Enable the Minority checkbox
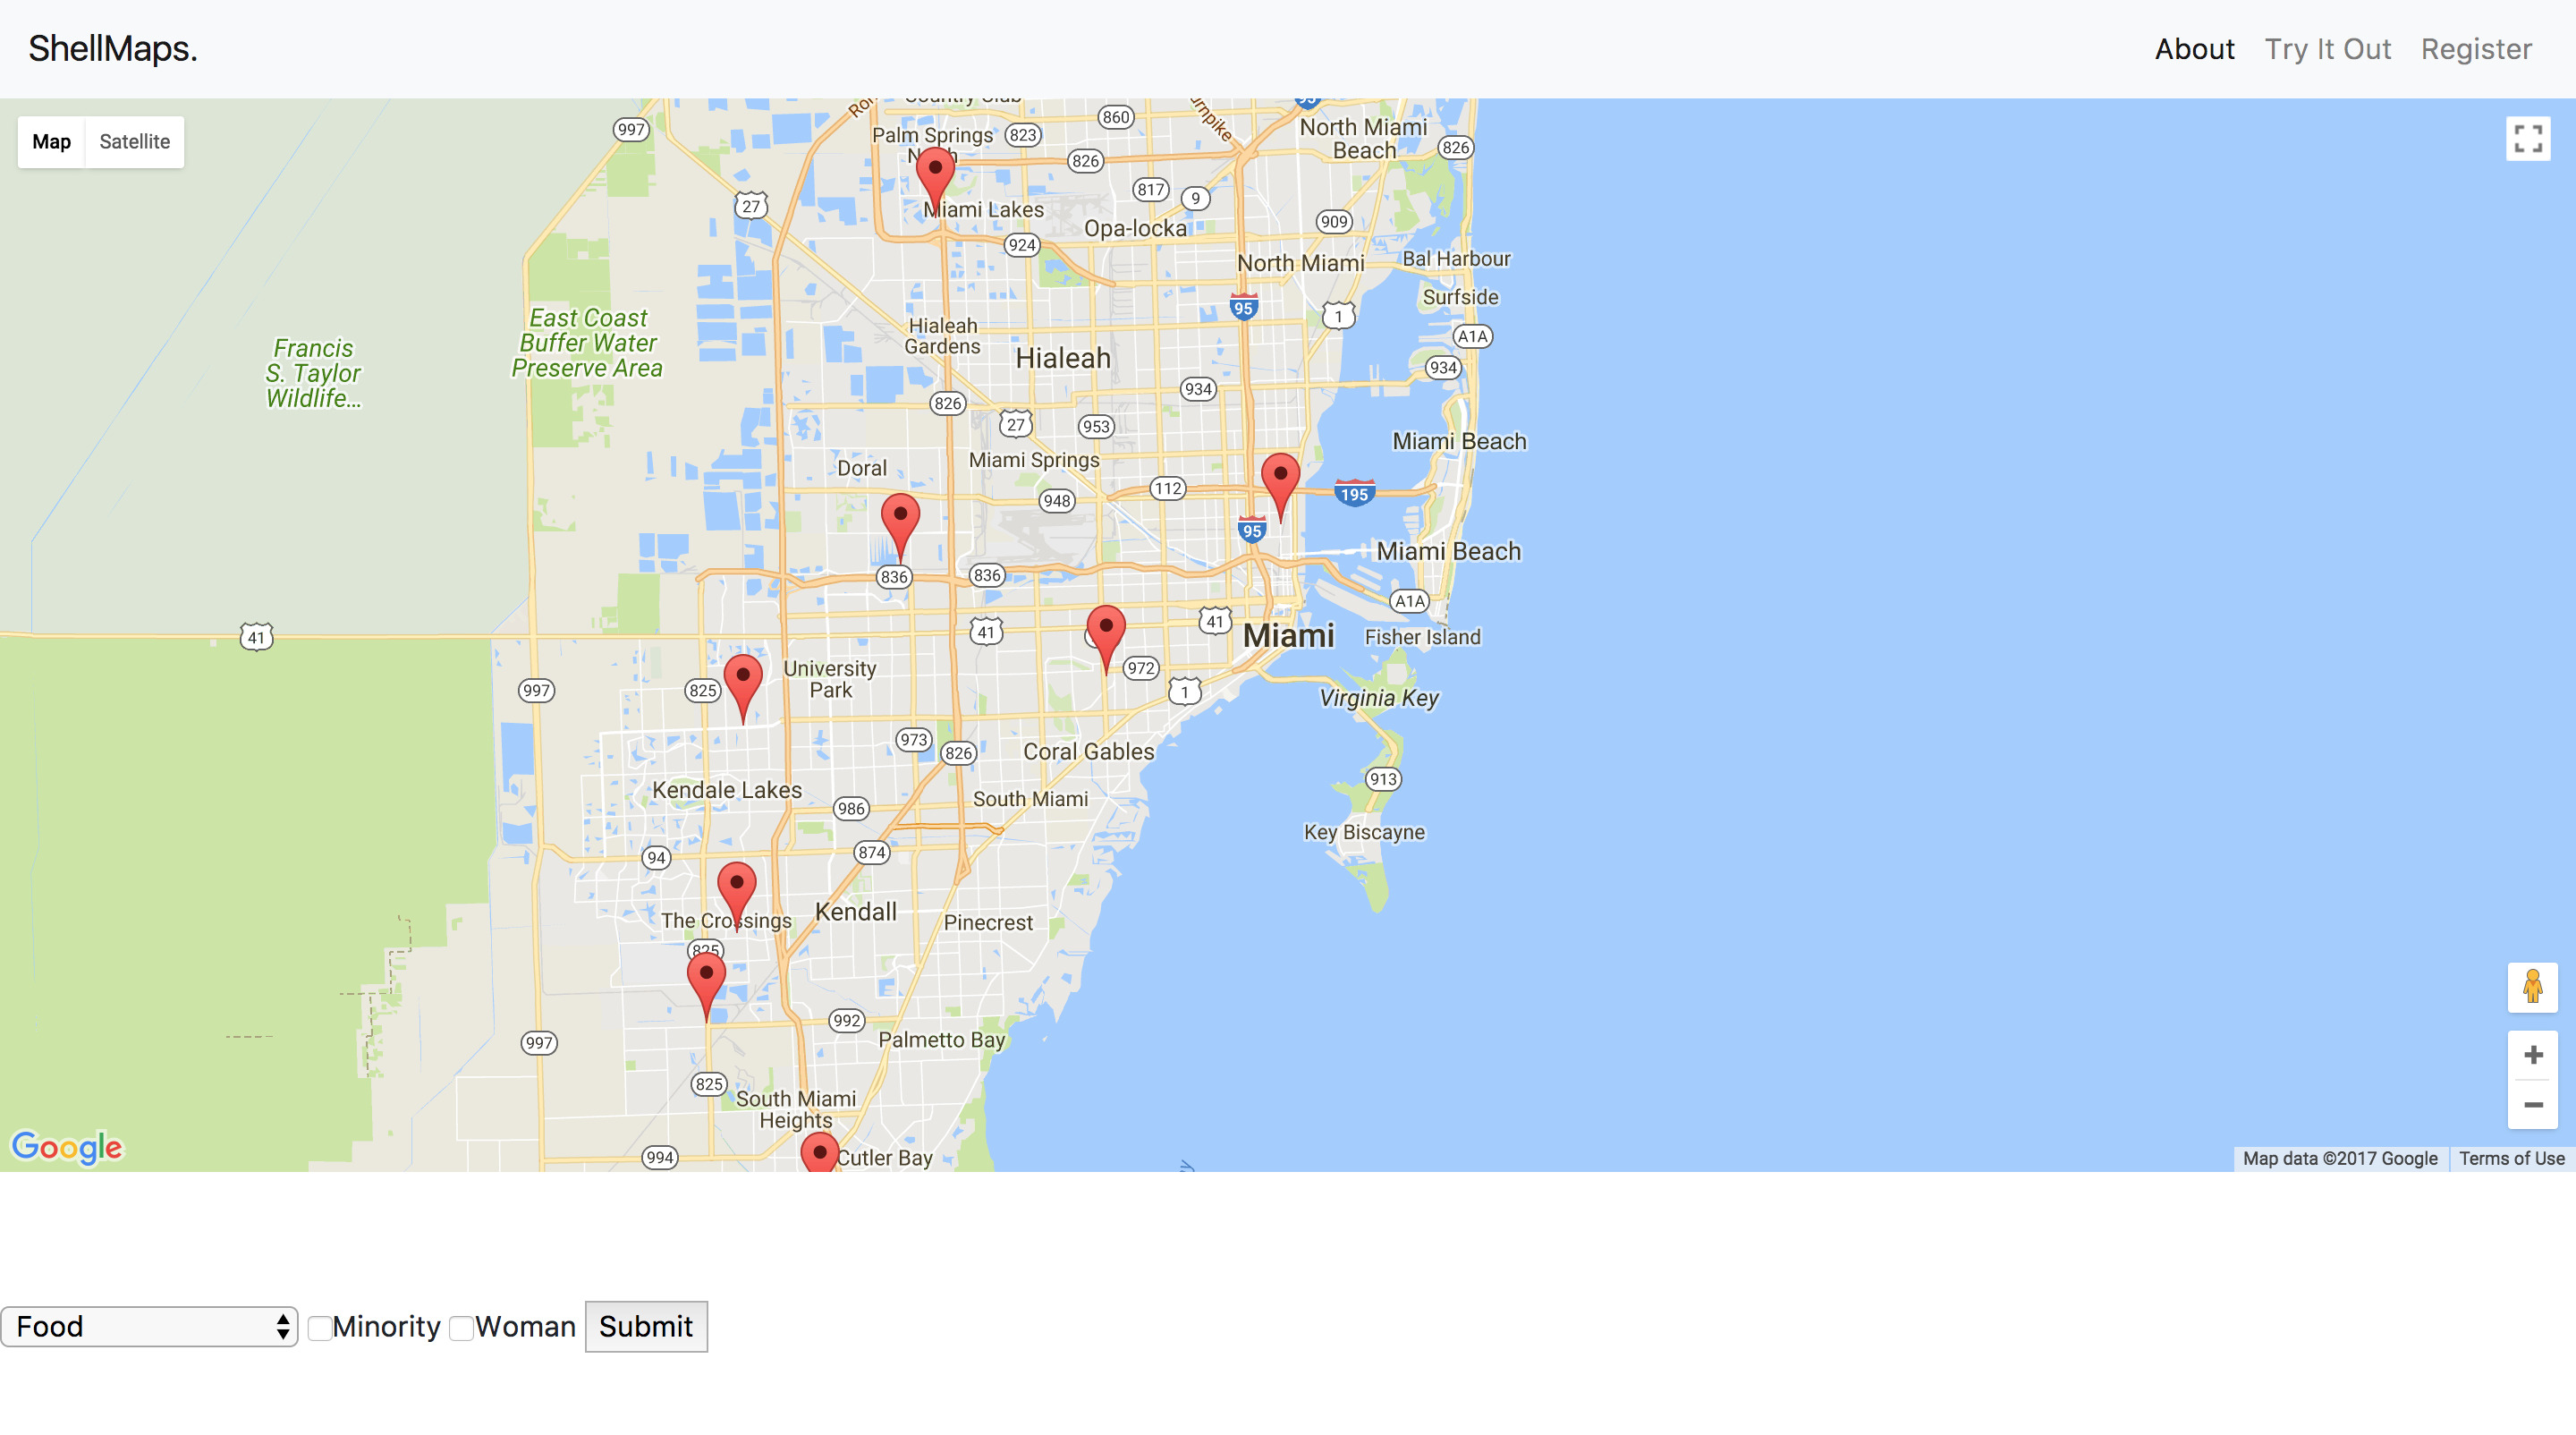This screenshot has width=2576, height=1435. point(320,1328)
